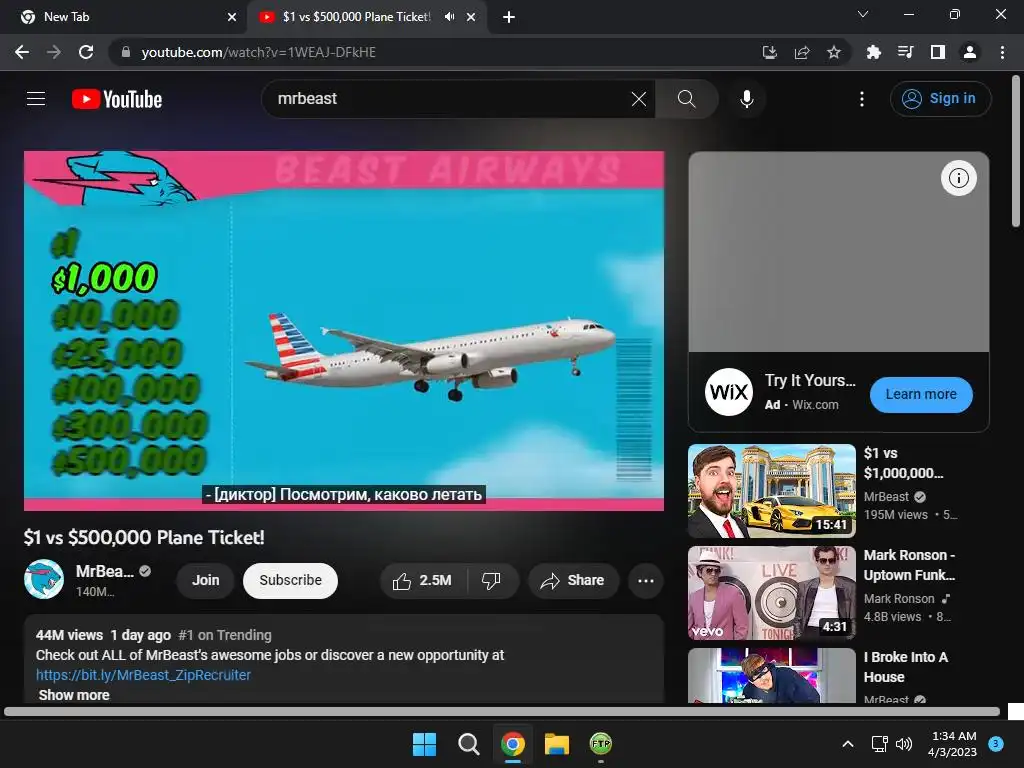Click the video player area
The height and width of the screenshot is (768, 1024).
point(344,330)
